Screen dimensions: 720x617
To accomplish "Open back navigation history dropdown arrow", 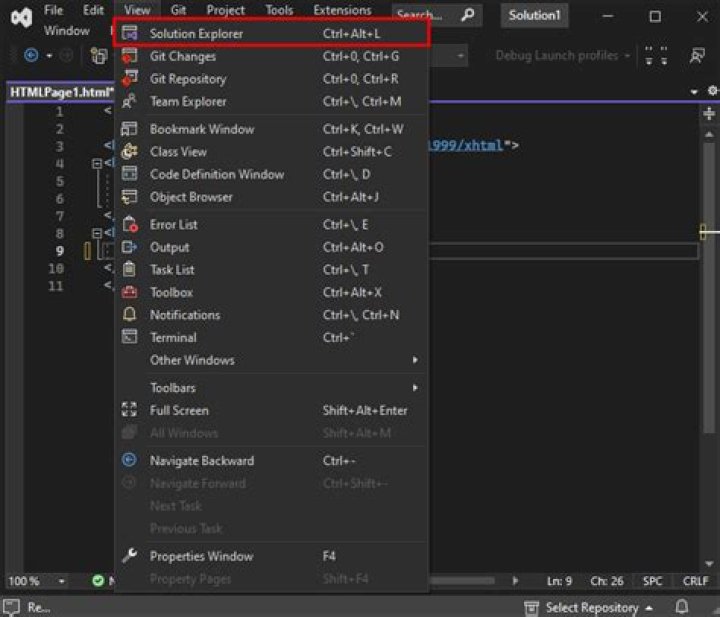I will point(49,56).
